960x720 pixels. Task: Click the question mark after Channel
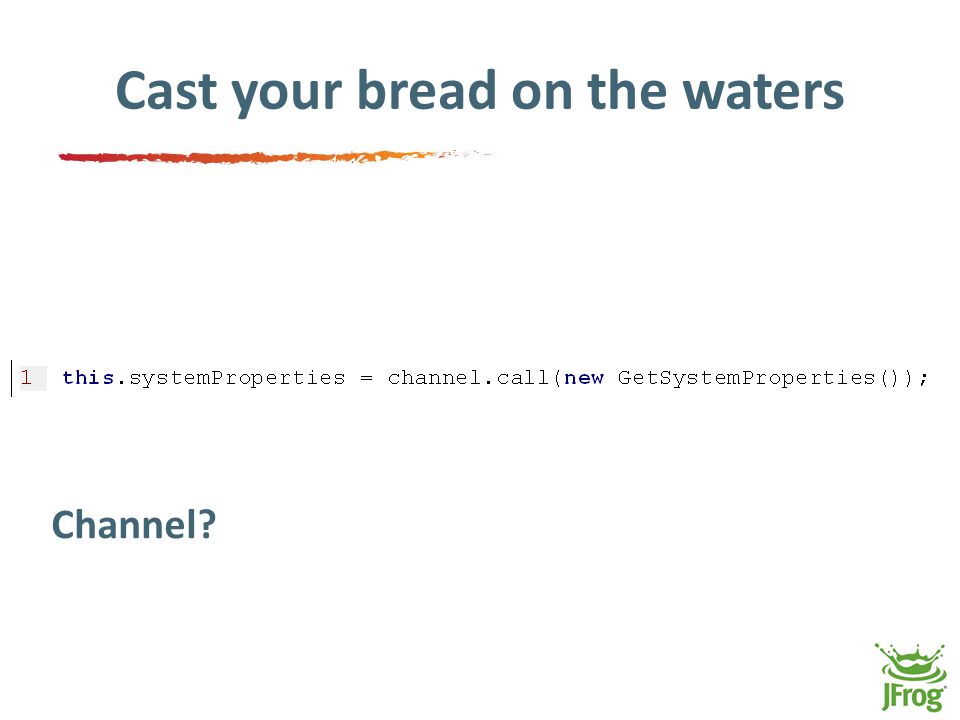pyautogui.click(x=208, y=525)
